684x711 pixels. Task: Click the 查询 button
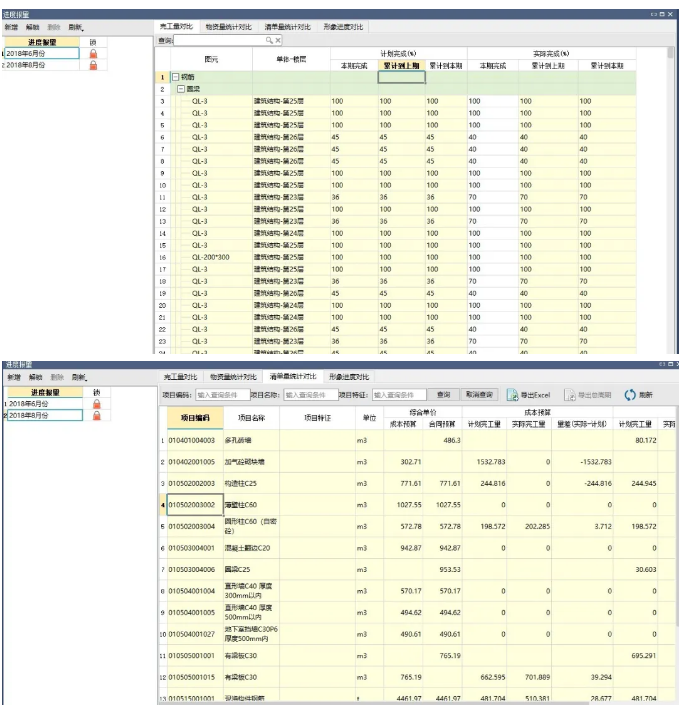click(443, 395)
